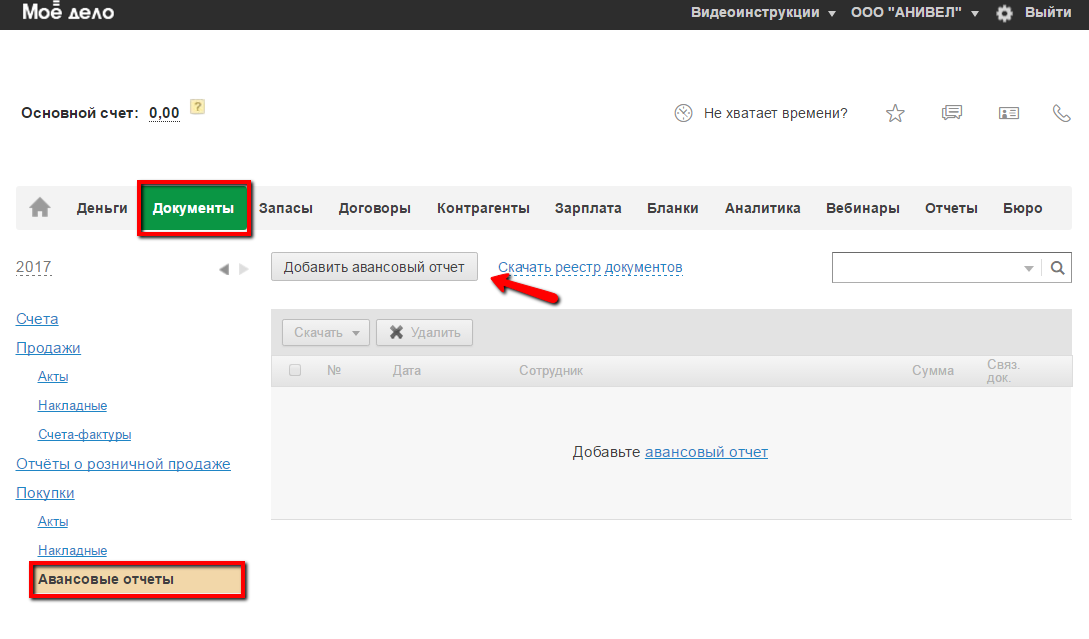1089x639 pixels.
Task: Follow the 'авансовый отчет' link in empty table
Action: (706, 452)
